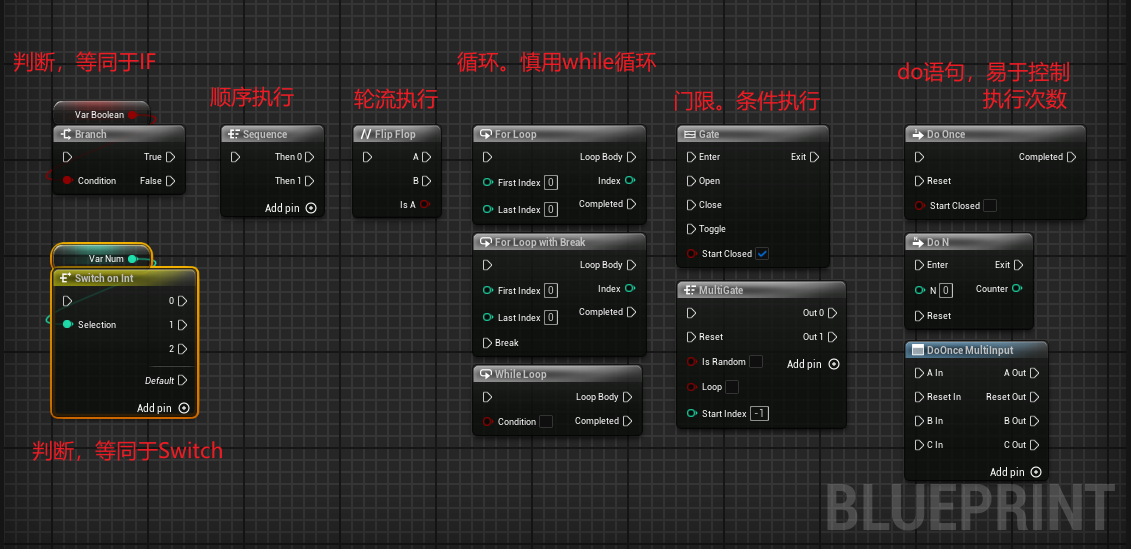Select the Var Num variable node

coord(100,259)
